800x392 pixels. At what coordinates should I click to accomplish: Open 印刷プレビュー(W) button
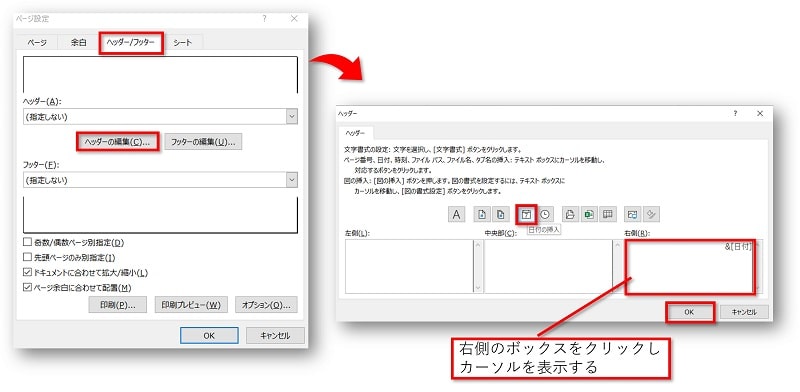[x=191, y=305]
